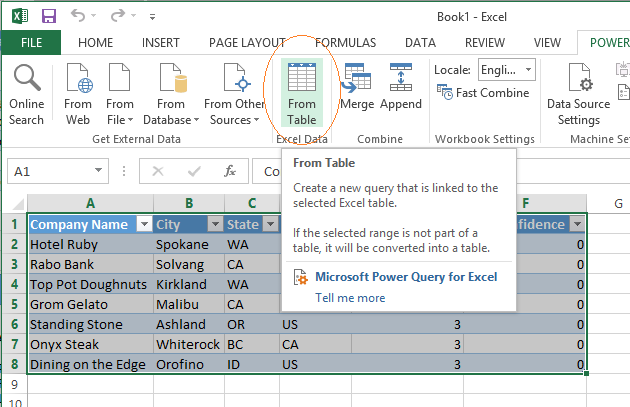630x407 pixels.
Task: Open From File dropdown arrow
Action: pos(130,120)
